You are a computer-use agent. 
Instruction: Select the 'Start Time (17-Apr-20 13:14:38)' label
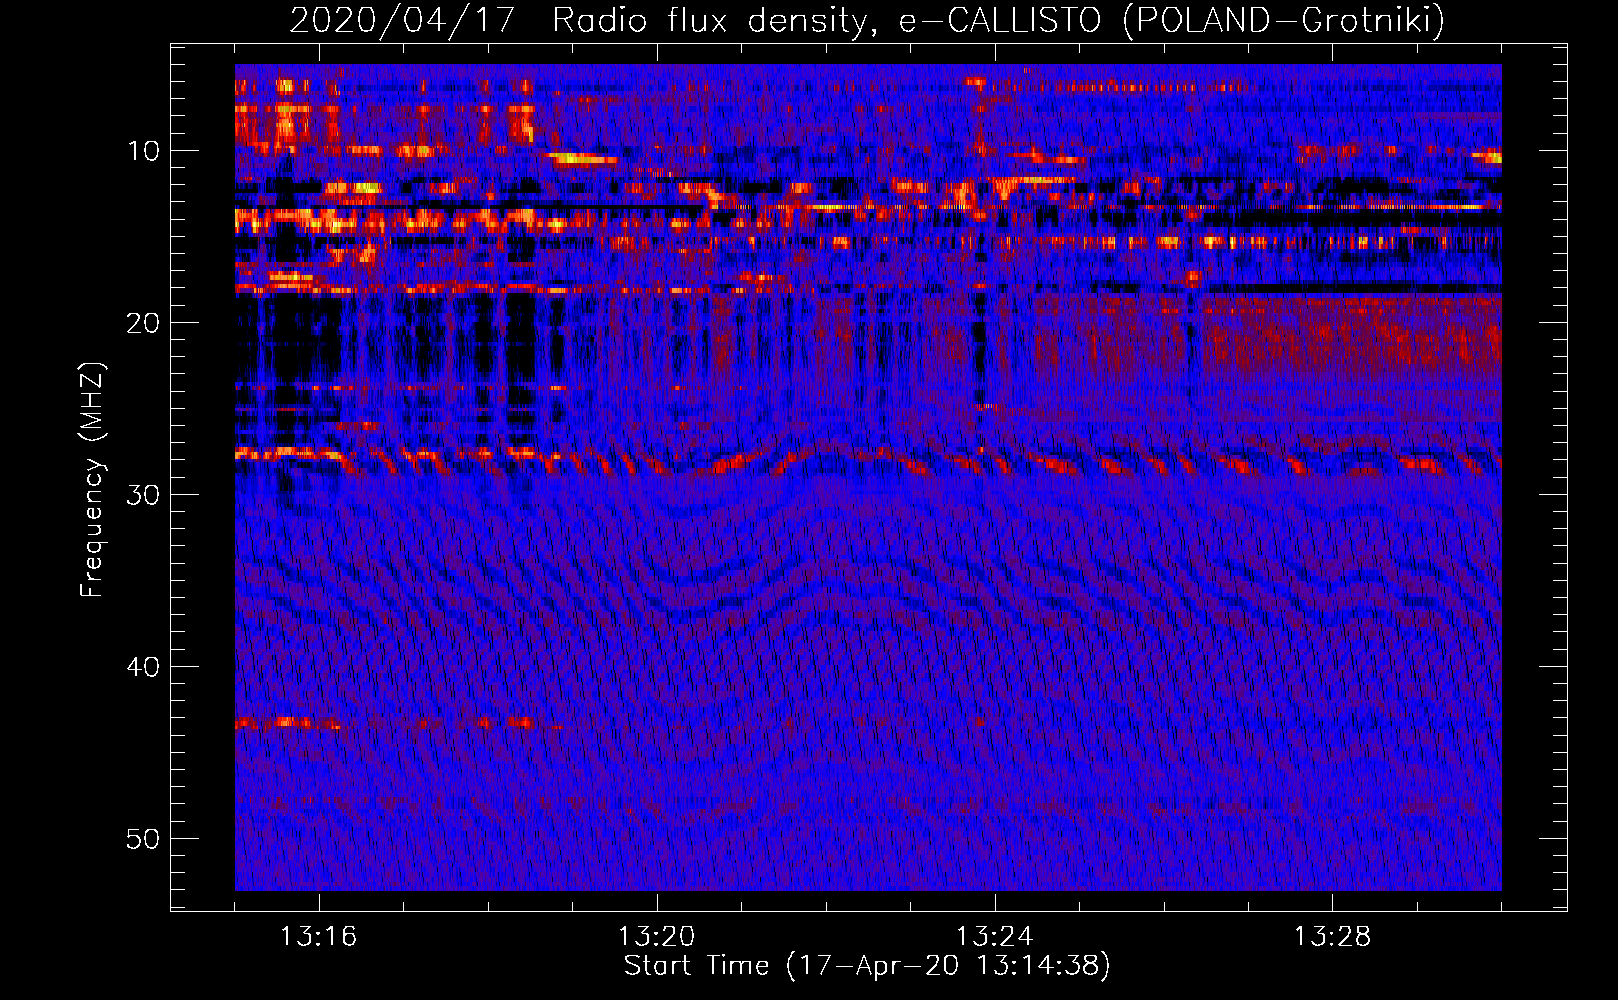(x=867, y=966)
